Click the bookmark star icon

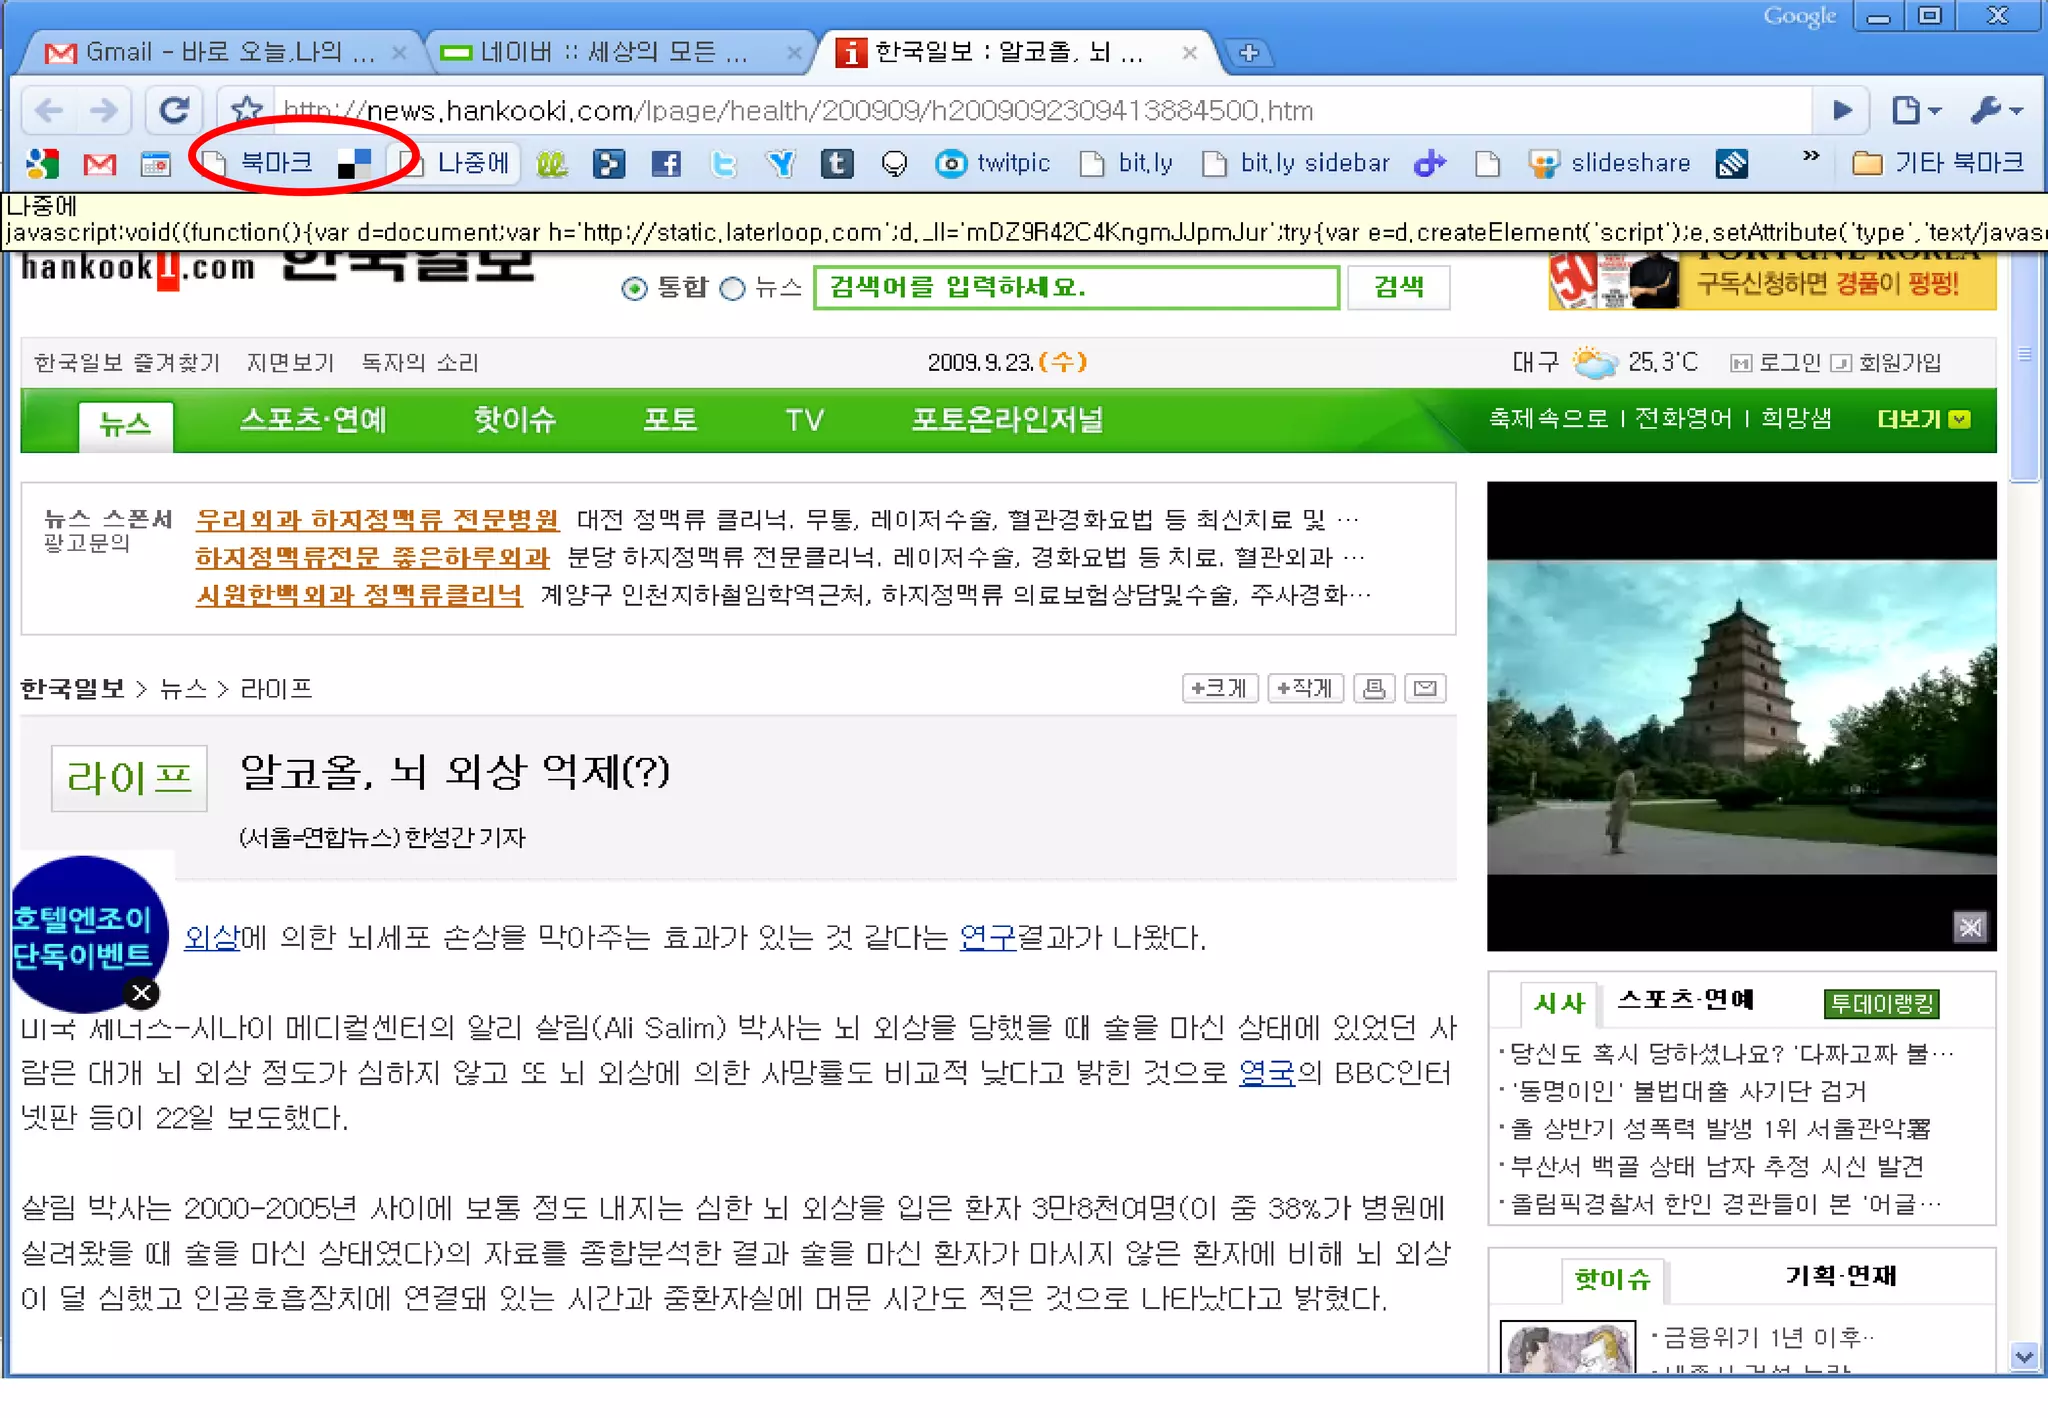tap(247, 109)
